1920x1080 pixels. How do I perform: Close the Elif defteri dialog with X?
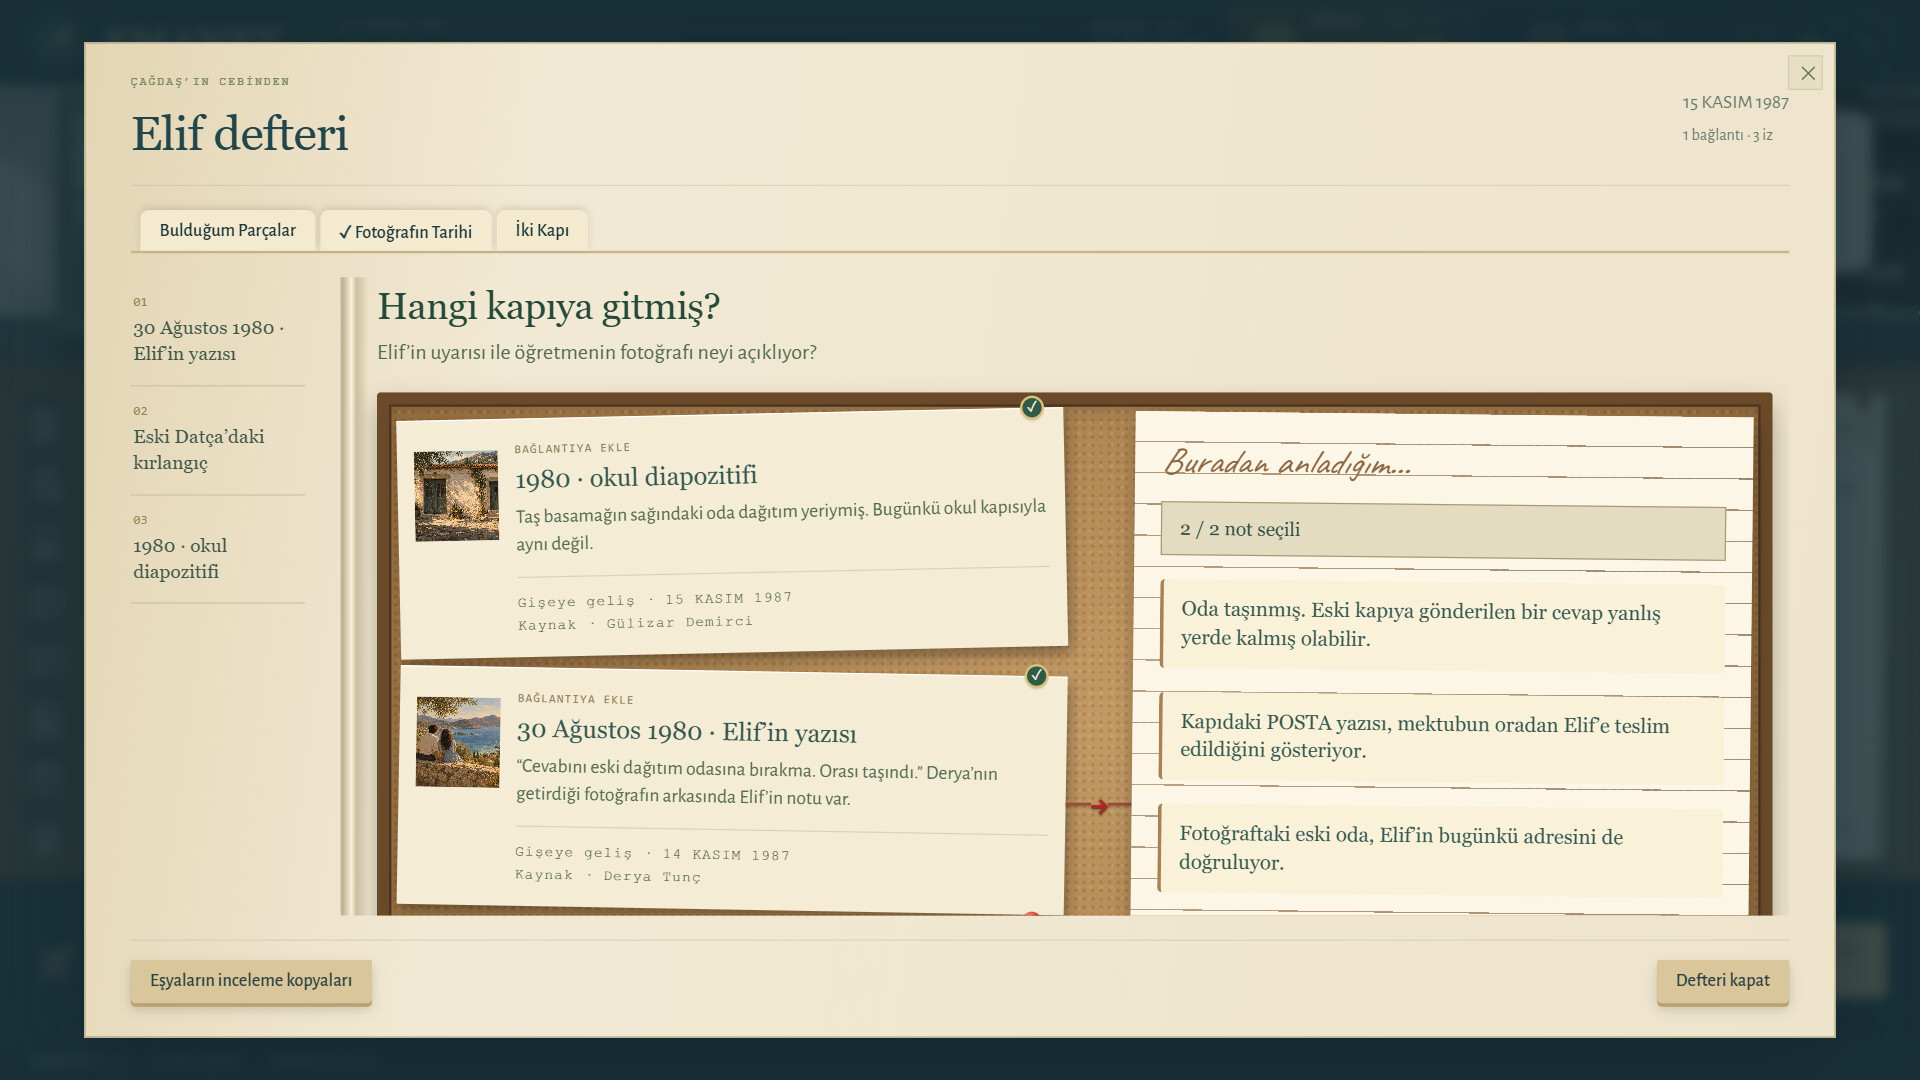[1806, 73]
